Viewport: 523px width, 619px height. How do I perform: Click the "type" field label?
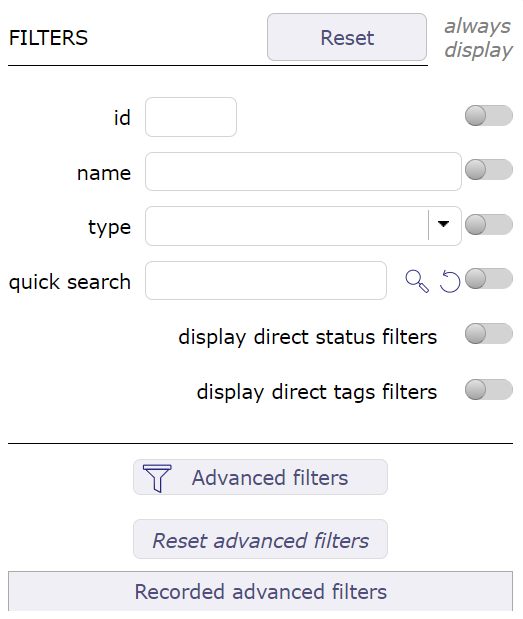tap(109, 228)
